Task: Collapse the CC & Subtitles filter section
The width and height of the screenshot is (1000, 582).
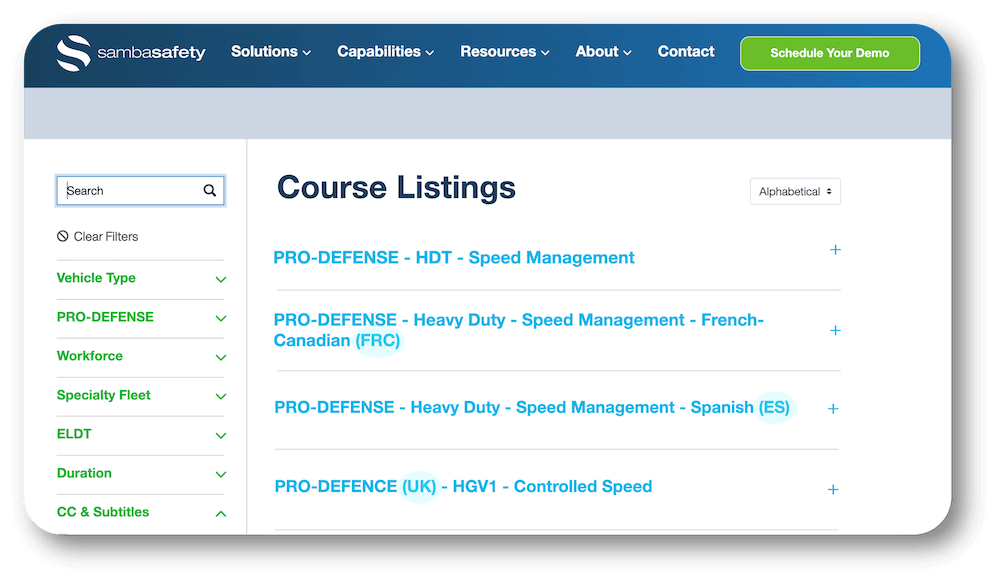Action: [221, 512]
